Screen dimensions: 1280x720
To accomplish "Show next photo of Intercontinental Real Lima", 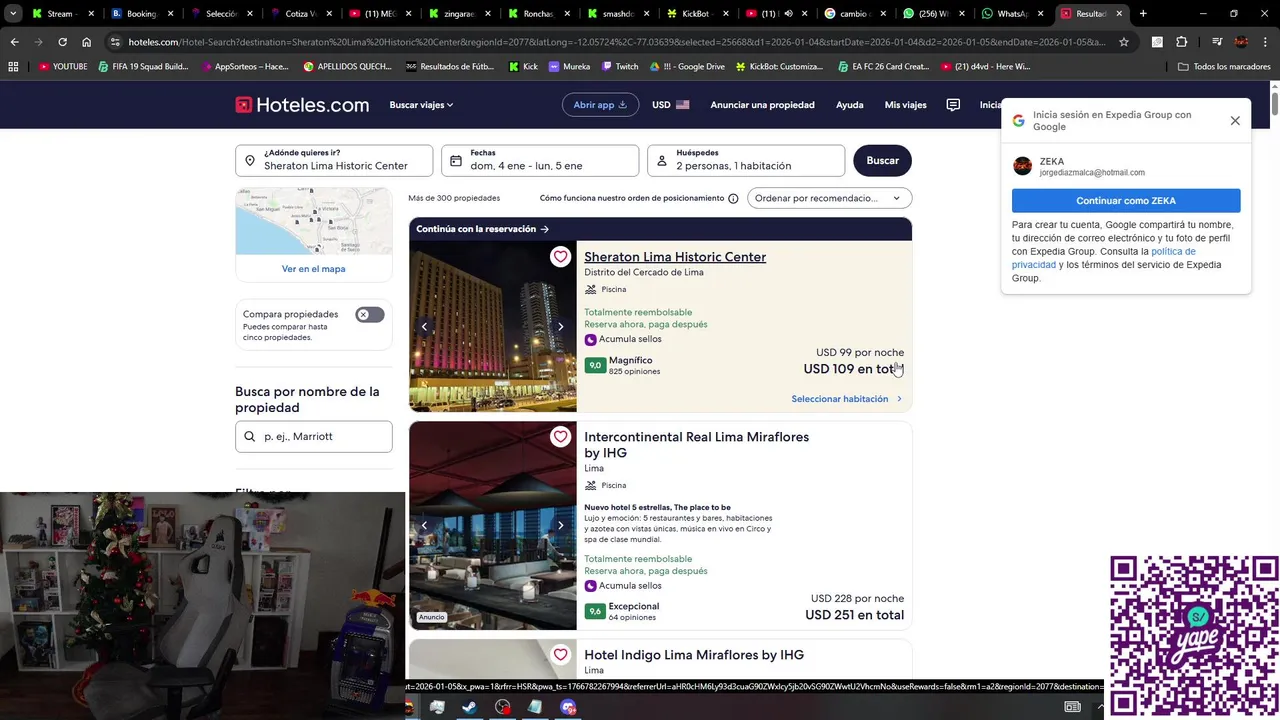I will pos(561,525).
